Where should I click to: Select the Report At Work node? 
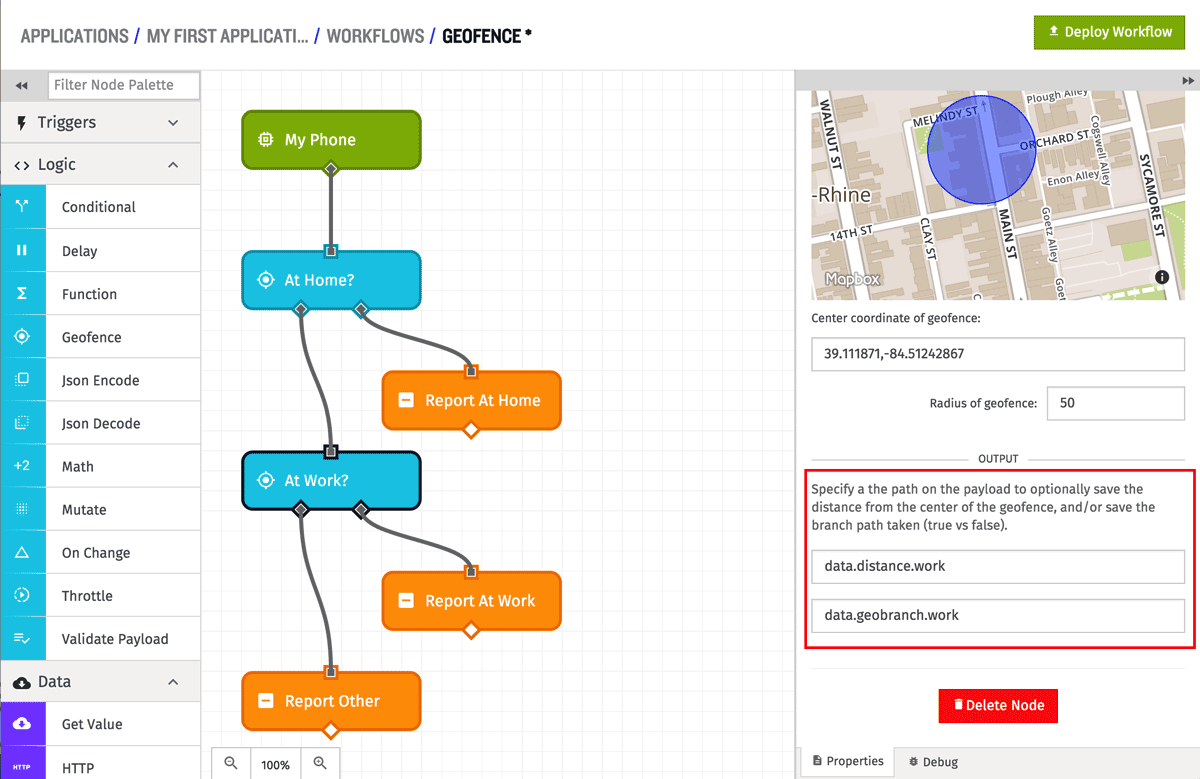[471, 601]
